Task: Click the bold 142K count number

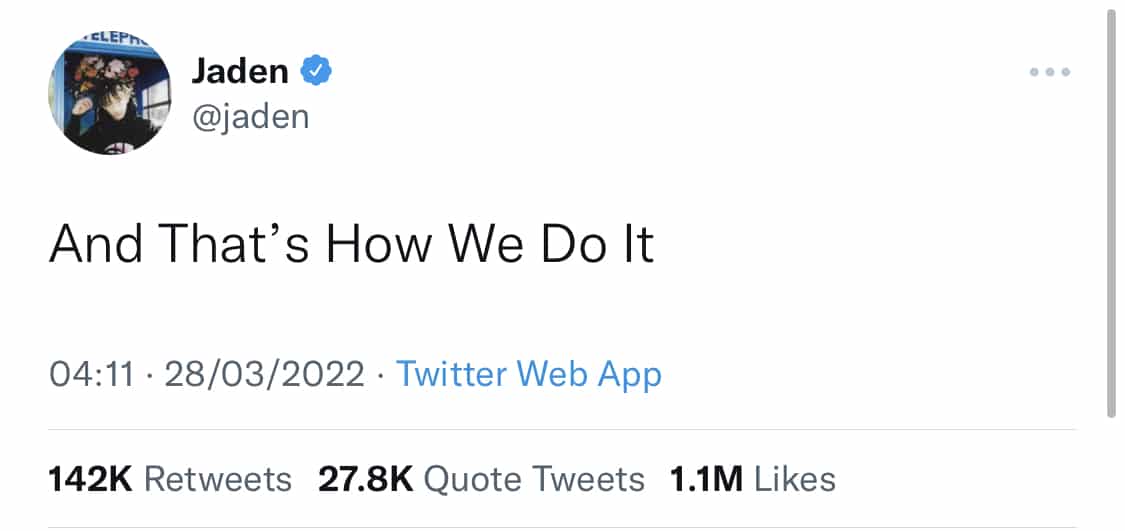Action: coord(90,479)
